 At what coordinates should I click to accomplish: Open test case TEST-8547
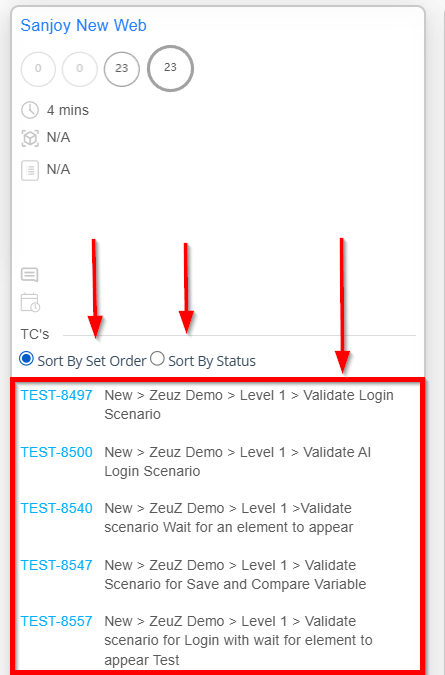56,565
